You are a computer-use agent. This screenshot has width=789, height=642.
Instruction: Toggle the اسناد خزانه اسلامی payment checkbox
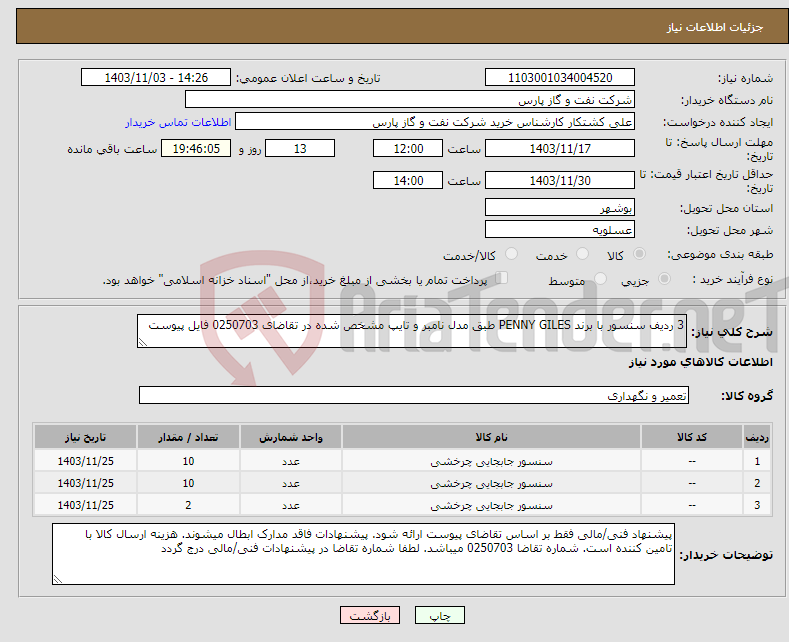[503, 280]
